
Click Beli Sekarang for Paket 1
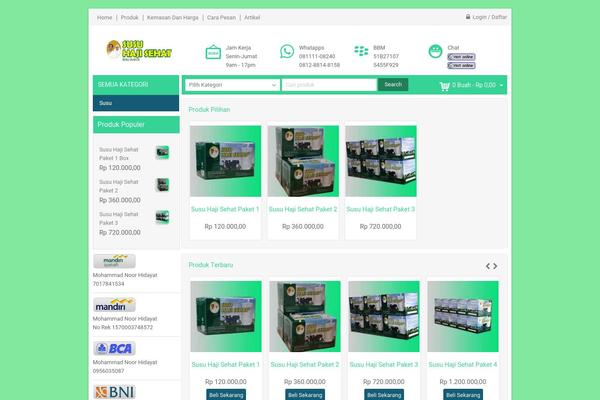tap(226, 395)
